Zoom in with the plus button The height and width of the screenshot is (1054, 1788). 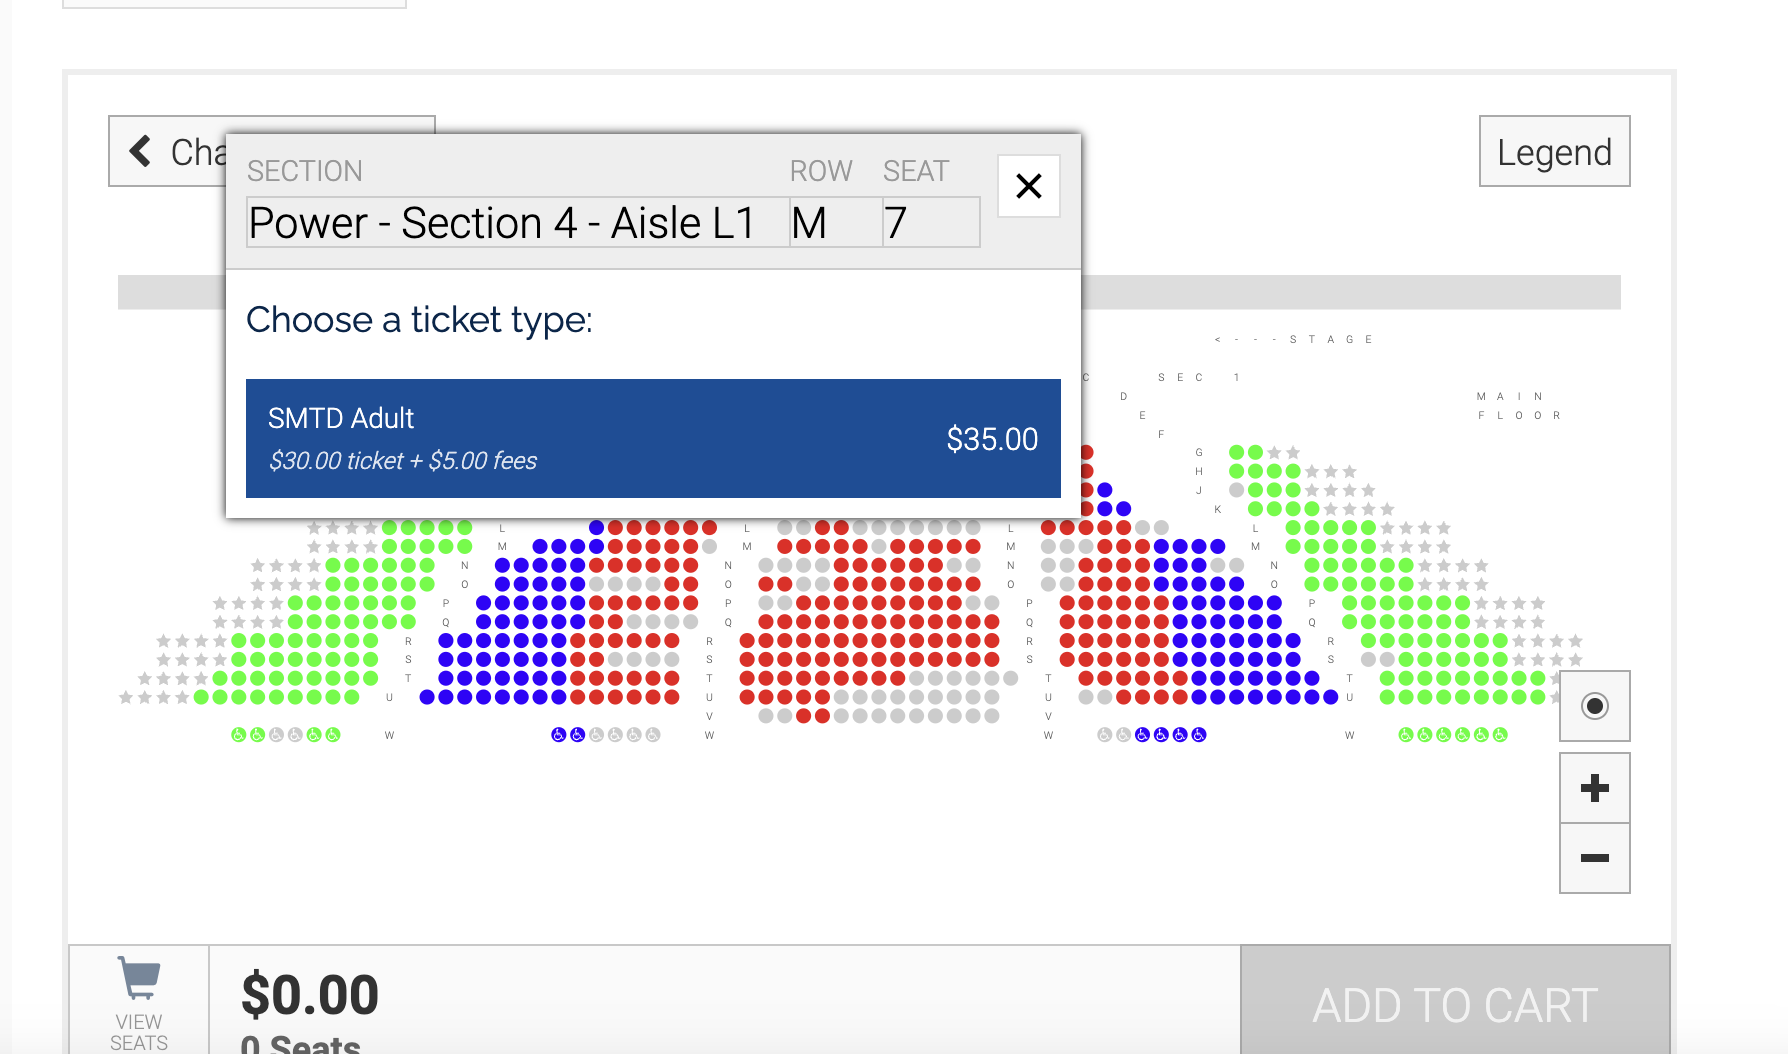tap(1595, 788)
